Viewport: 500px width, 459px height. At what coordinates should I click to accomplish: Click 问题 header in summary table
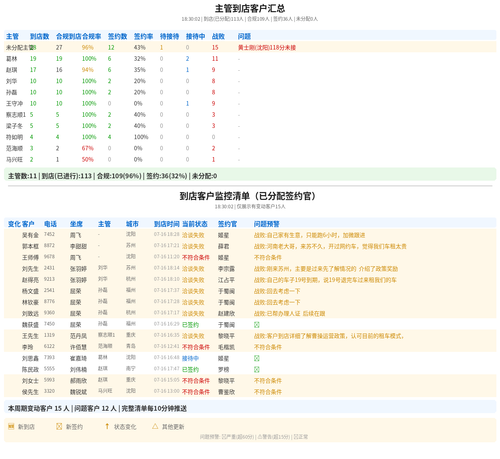point(244,36)
